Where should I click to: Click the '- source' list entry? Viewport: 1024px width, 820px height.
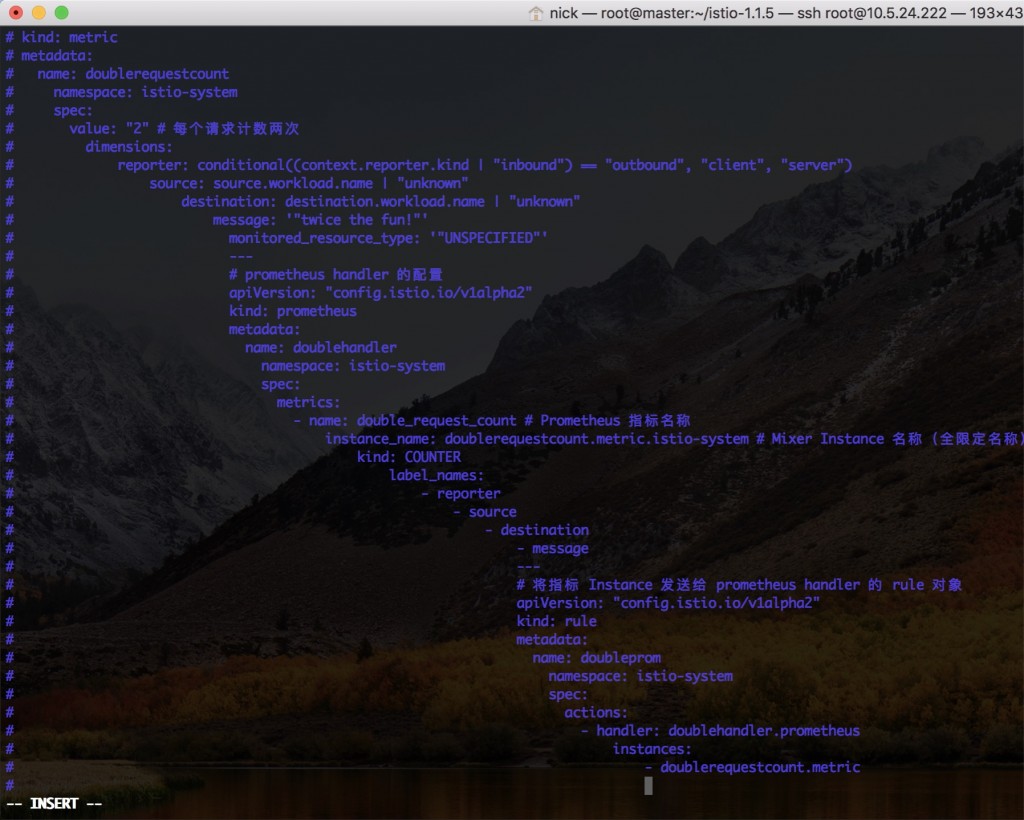485,512
